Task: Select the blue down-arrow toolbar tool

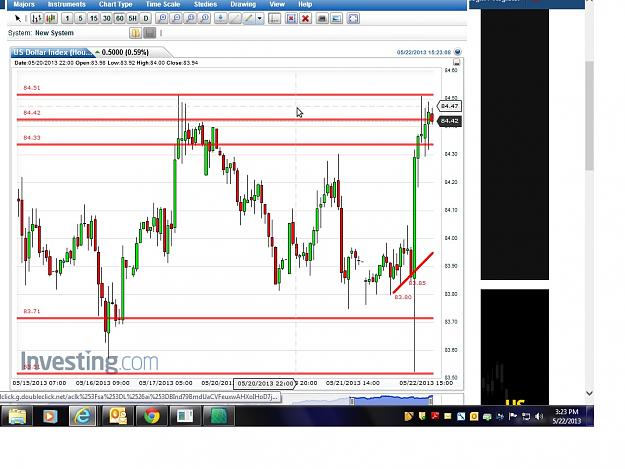Action: [x=220, y=18]
